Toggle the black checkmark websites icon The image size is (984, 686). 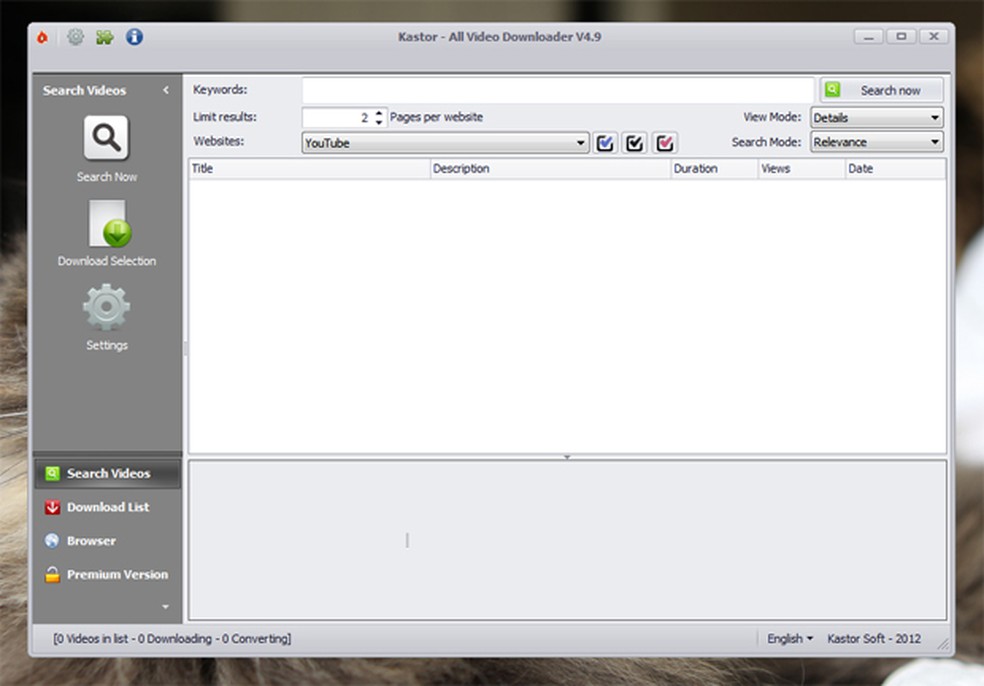(634, 143)
